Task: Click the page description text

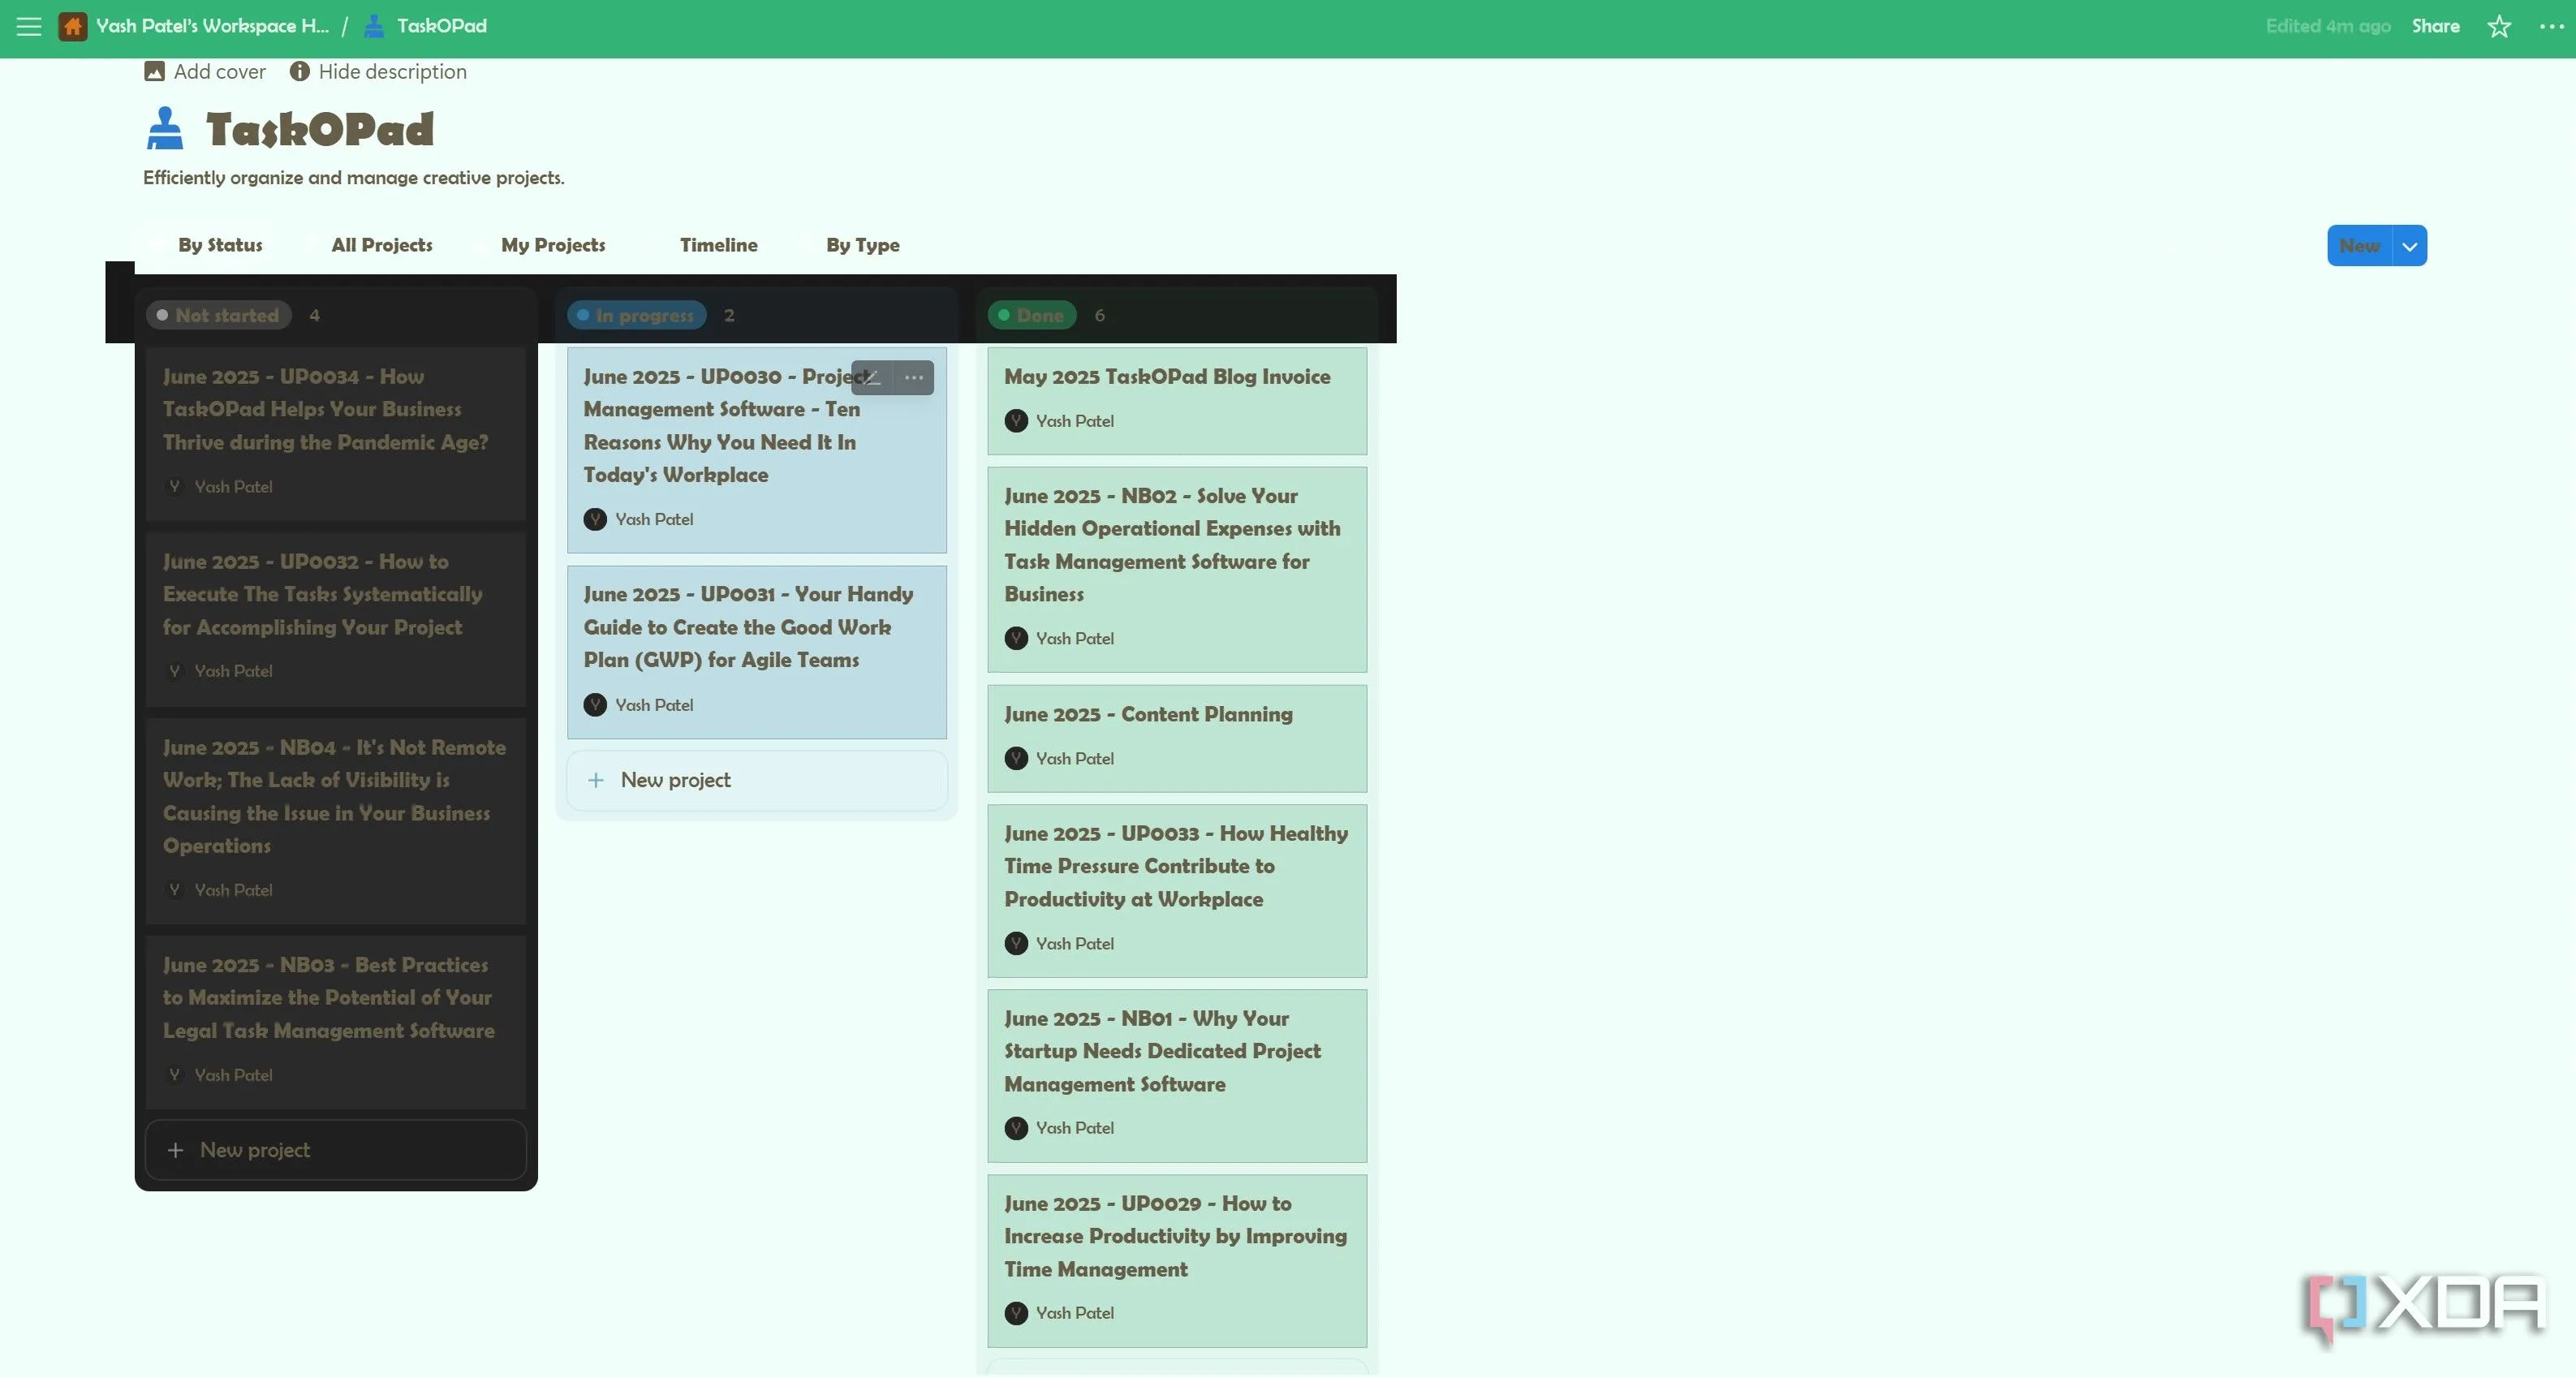Action: click(x=354, y=178)
